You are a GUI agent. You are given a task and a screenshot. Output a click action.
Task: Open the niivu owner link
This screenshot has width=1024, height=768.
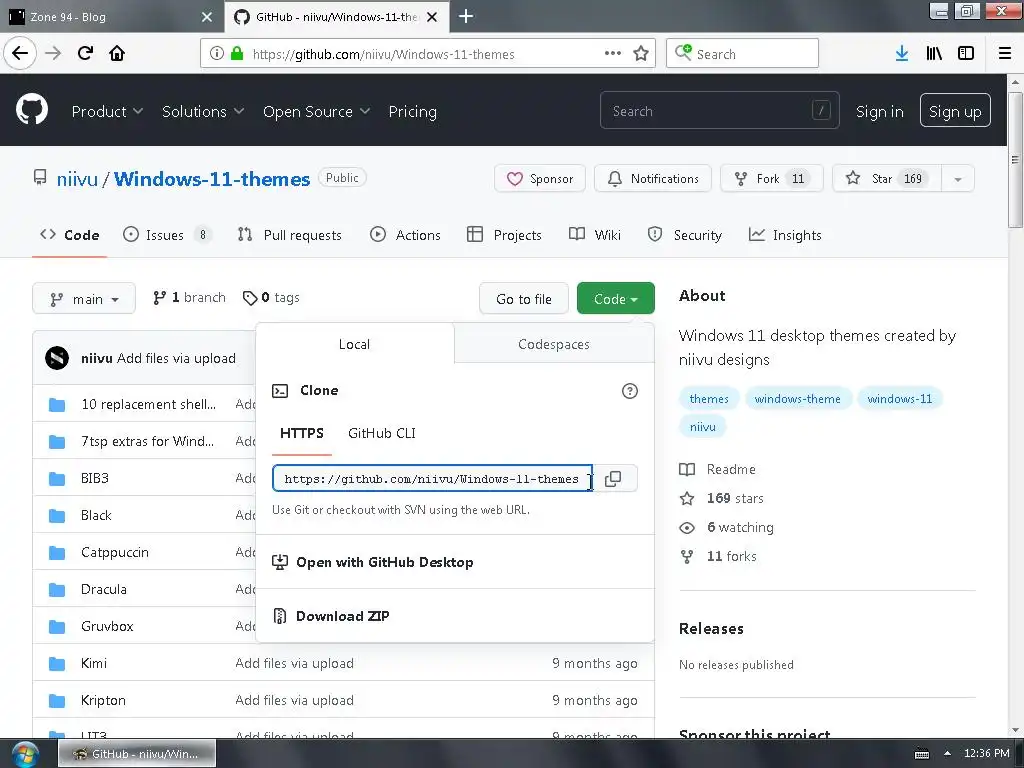tap(77, 179)
